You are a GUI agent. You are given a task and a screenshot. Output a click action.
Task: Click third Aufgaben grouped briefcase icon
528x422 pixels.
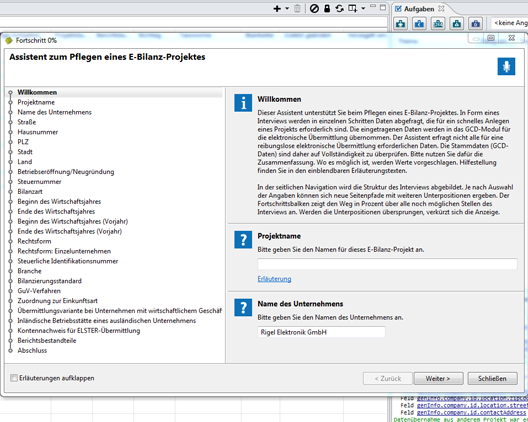[438, 24]
